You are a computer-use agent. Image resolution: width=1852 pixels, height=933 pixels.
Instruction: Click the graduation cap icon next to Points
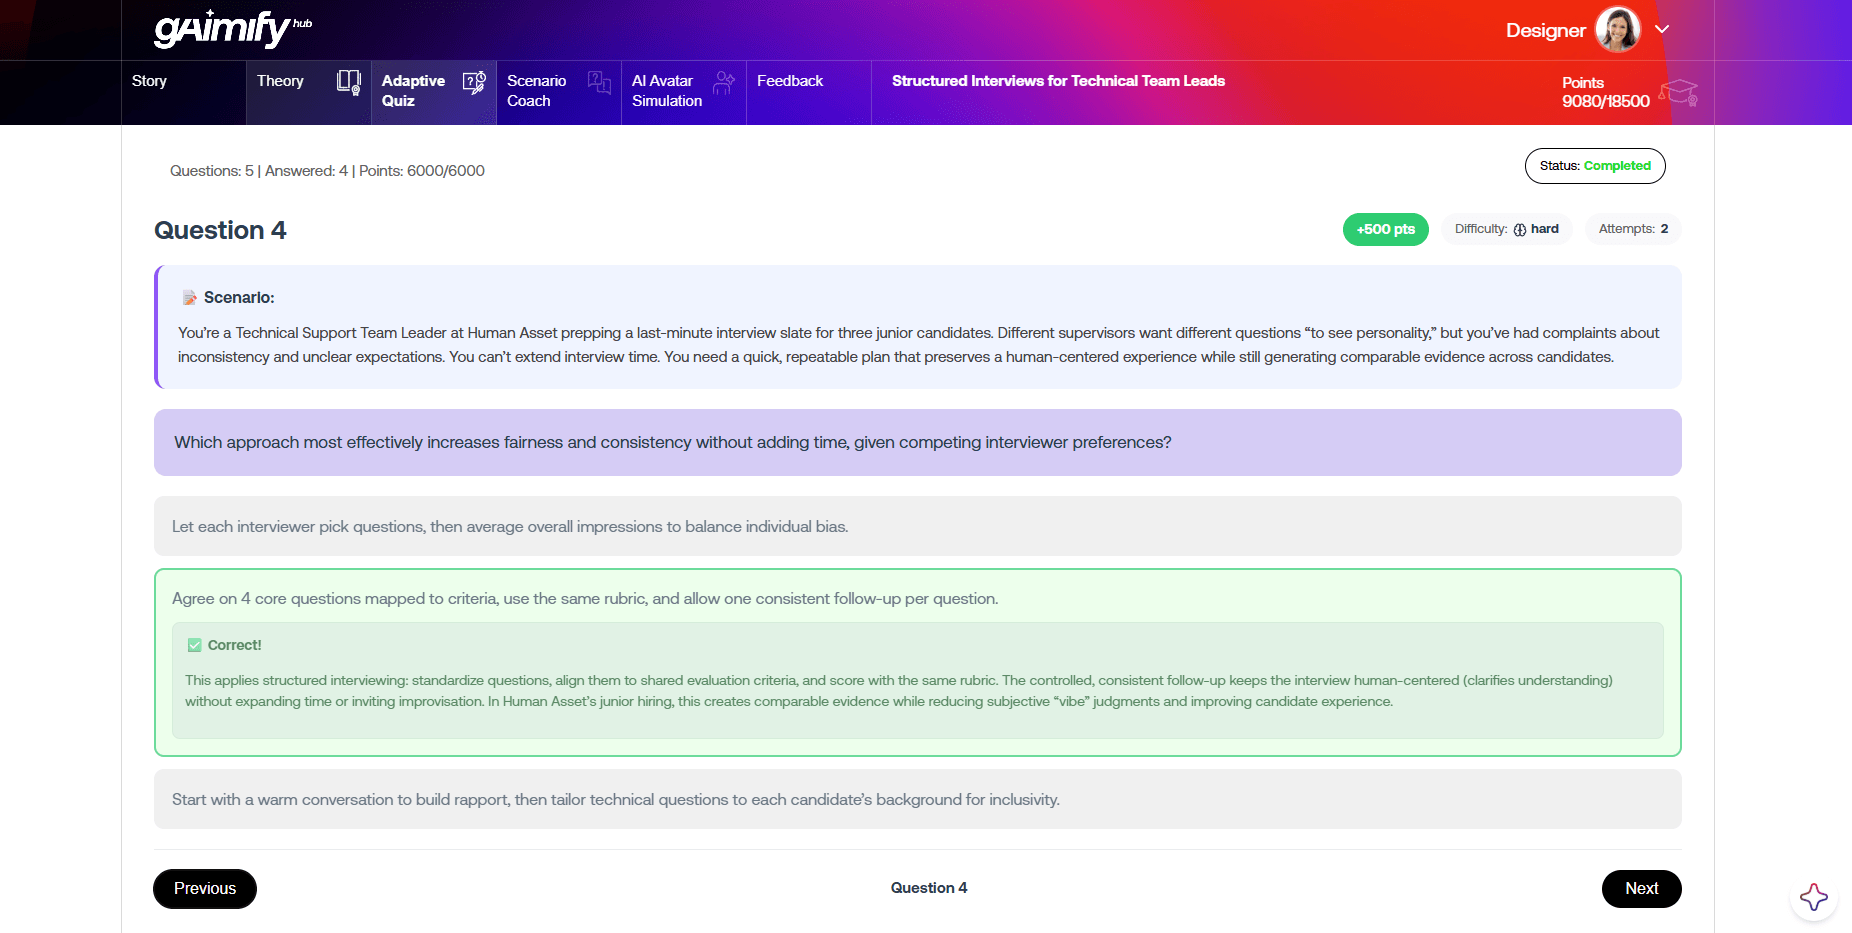point(1678,92)
